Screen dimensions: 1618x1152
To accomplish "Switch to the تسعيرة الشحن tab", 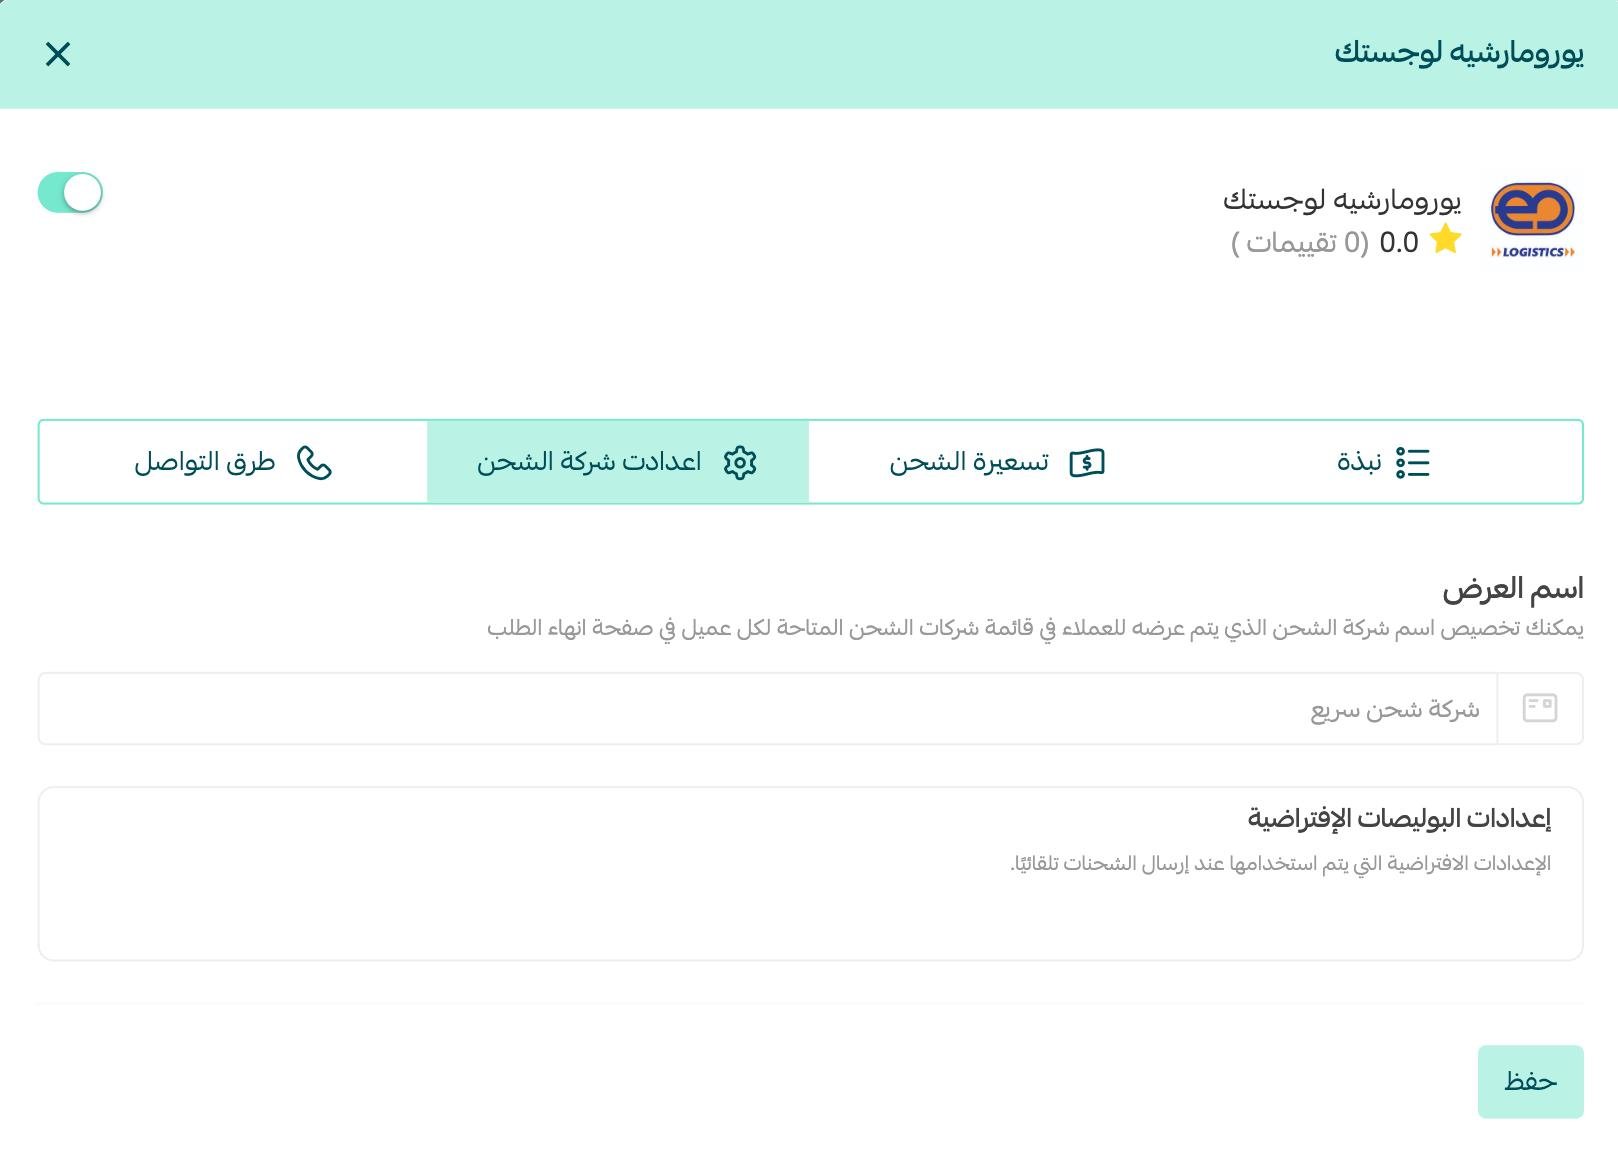I will coord(997,462).
